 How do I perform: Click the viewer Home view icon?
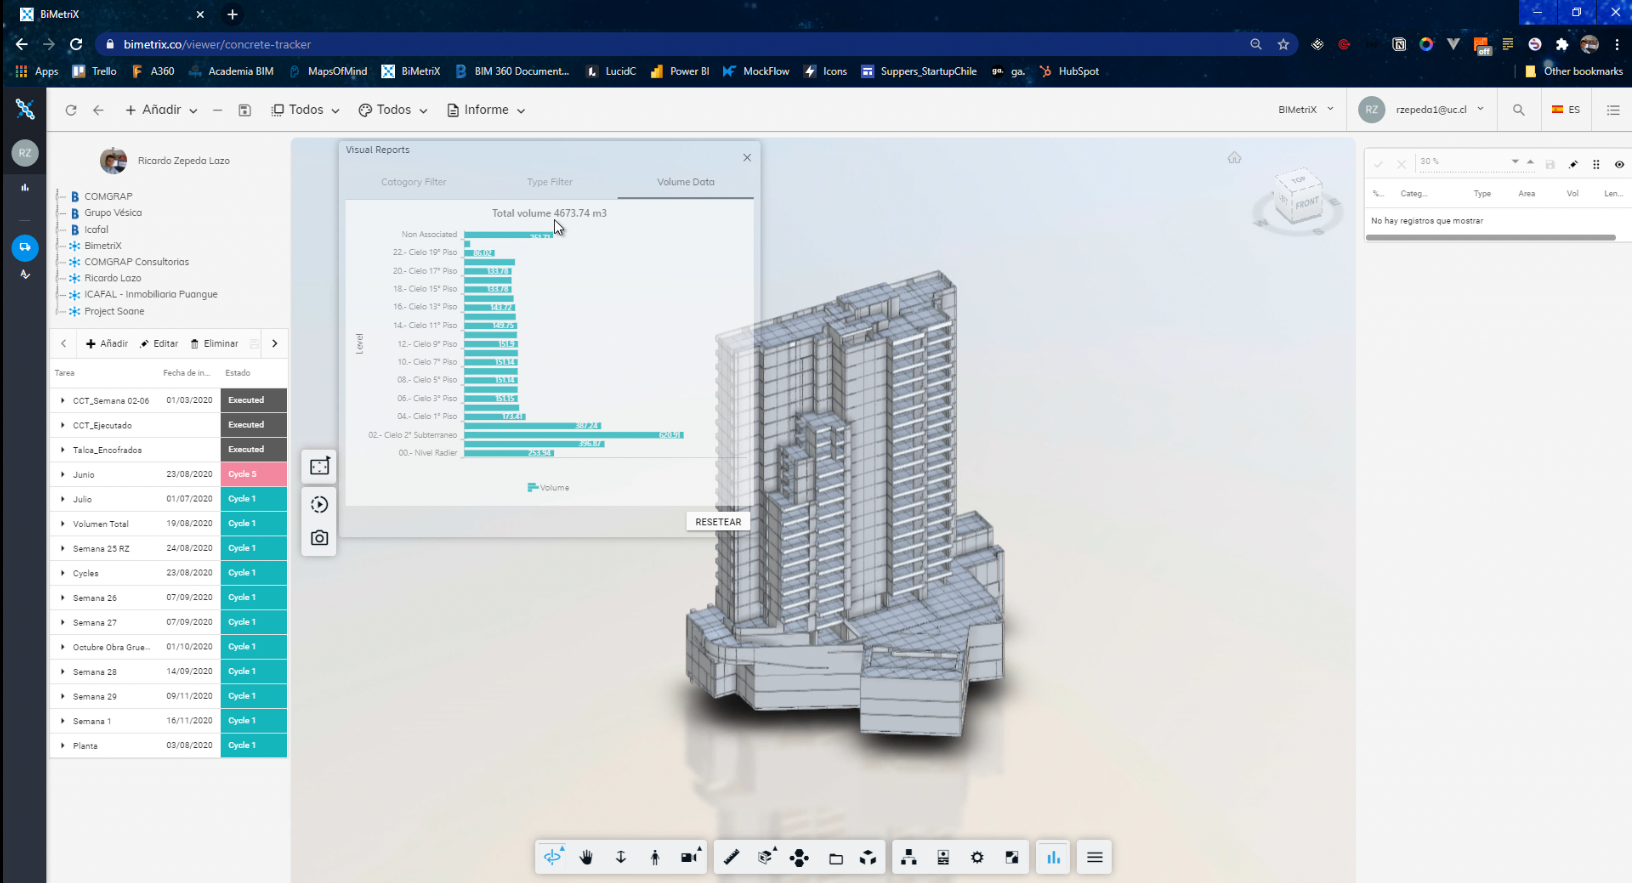1235,158
